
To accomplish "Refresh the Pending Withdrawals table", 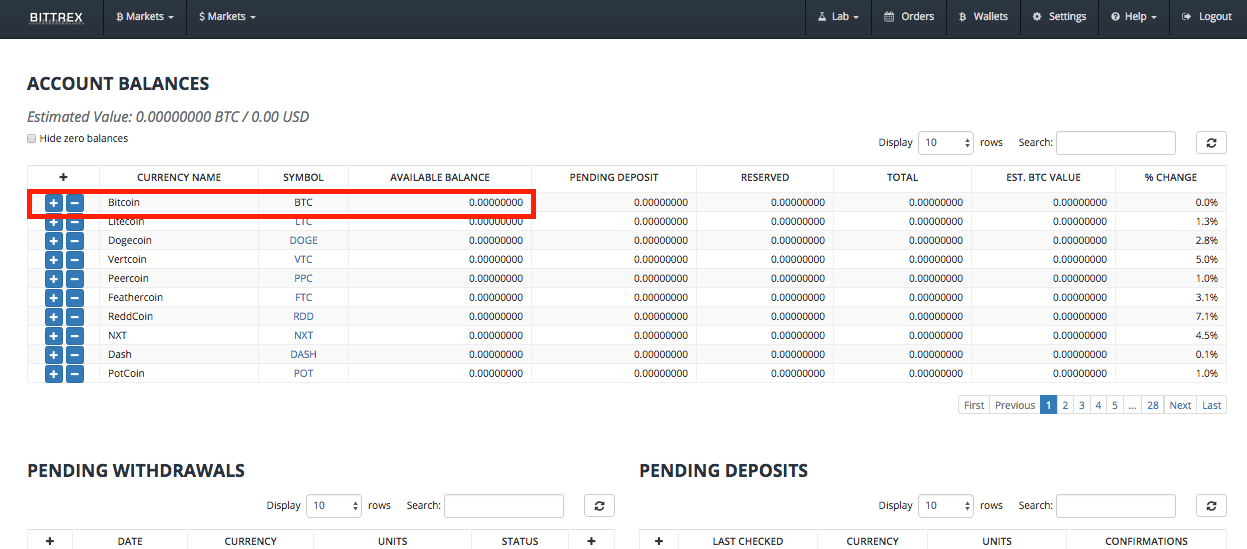I will (599, 506).
